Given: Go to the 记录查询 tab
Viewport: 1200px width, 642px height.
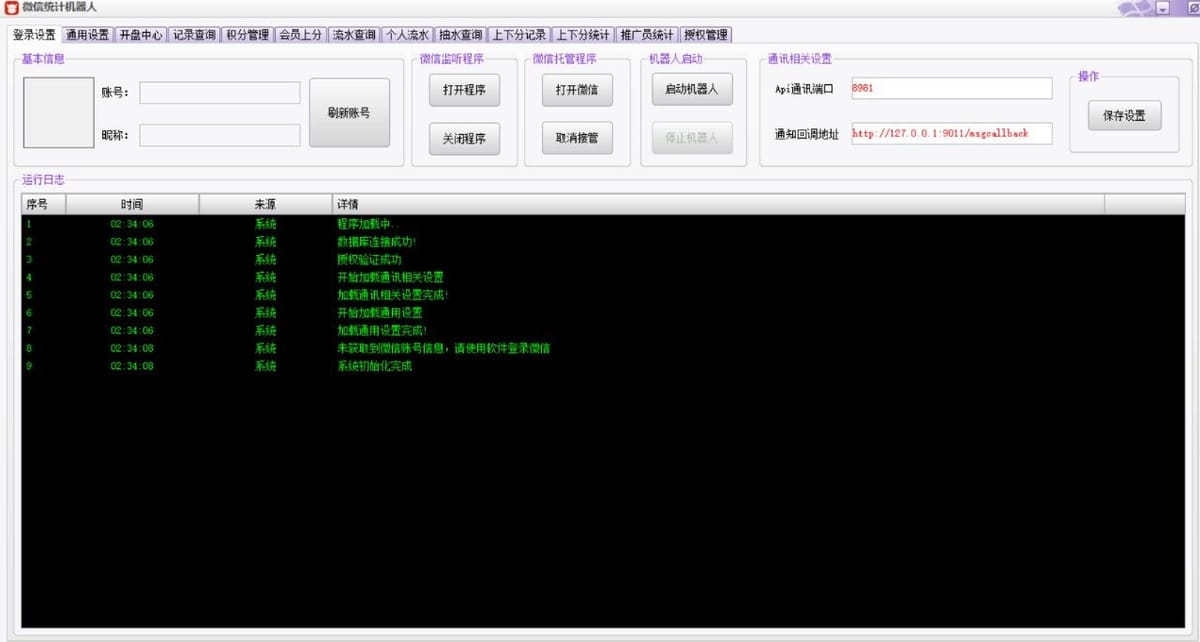Looking at the screenshot, I should (x=194, y=35).
